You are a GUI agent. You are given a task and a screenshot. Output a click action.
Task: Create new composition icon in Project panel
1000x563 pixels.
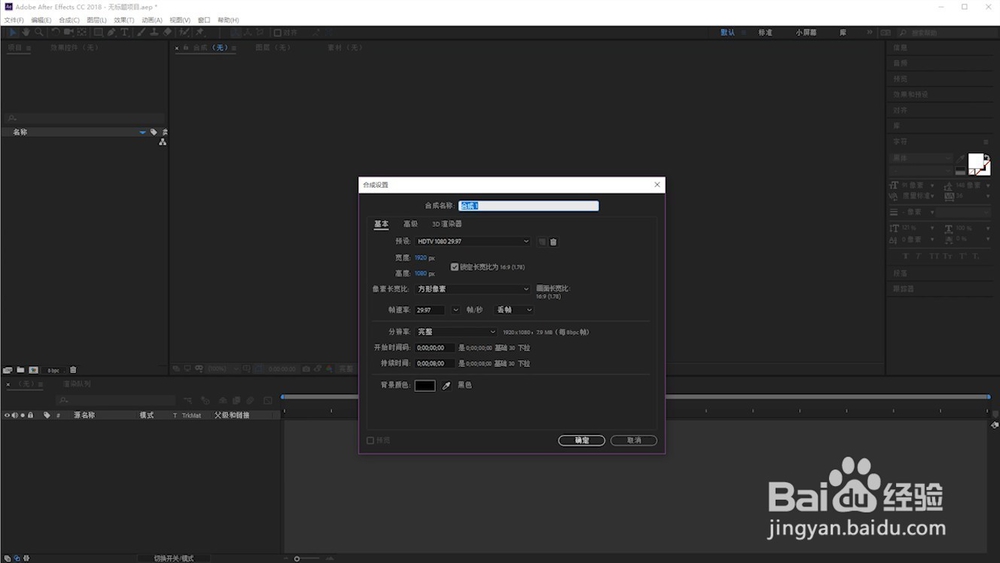tap(33, 370)
